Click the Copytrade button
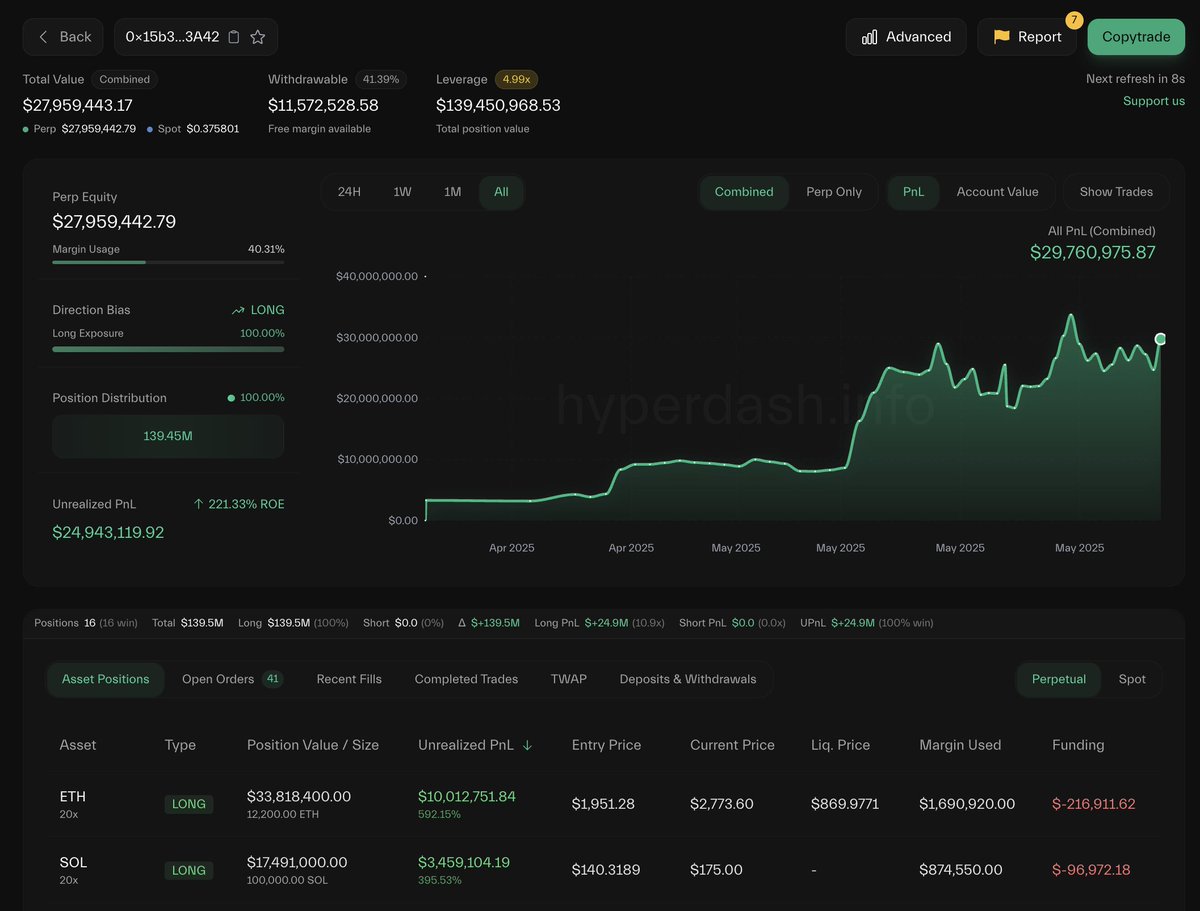The image size is (1200, 911). click(1136, 37)
